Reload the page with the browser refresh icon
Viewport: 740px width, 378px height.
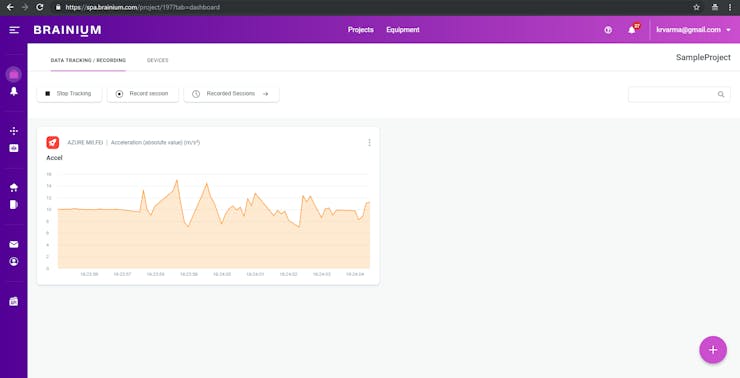(40, 7)
